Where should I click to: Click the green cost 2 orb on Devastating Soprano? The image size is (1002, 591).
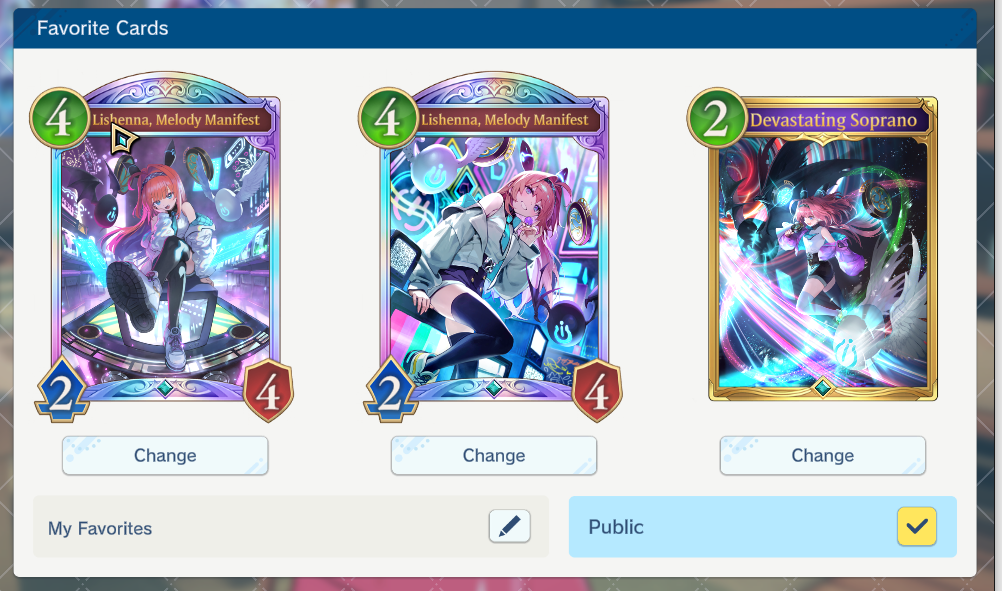[x=717, y=118]
